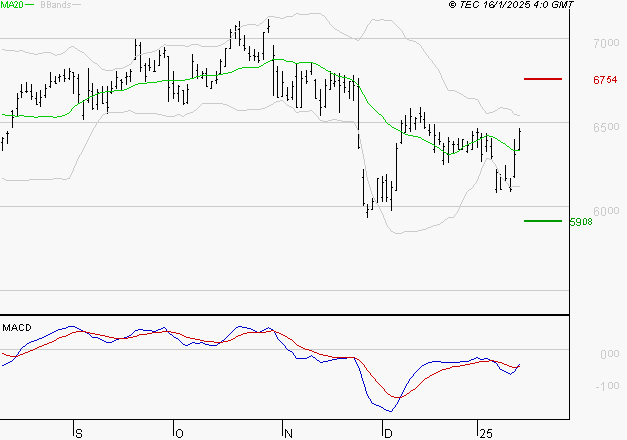627x440 pixels.
Task: Click the O month marker on time axis
Action: click(x=179, y=434)
